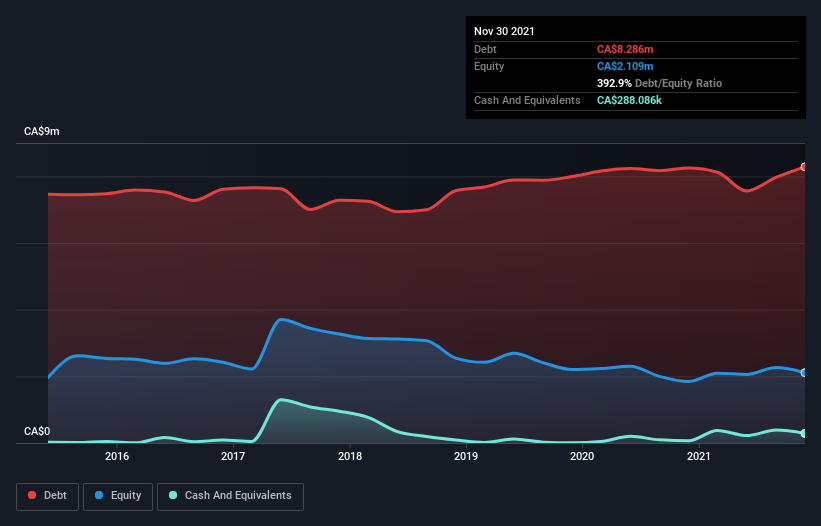Click the 2021 x-axis label
821x526 pixels.
click(x=698, y=456)
